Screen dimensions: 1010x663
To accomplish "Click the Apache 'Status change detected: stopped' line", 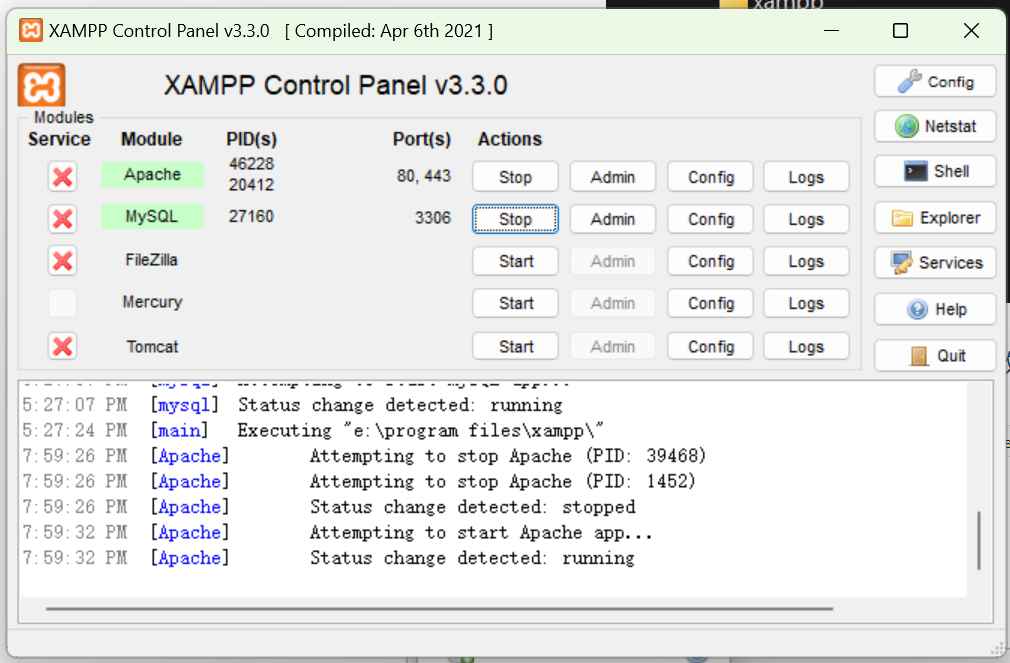I will (329, 507).
